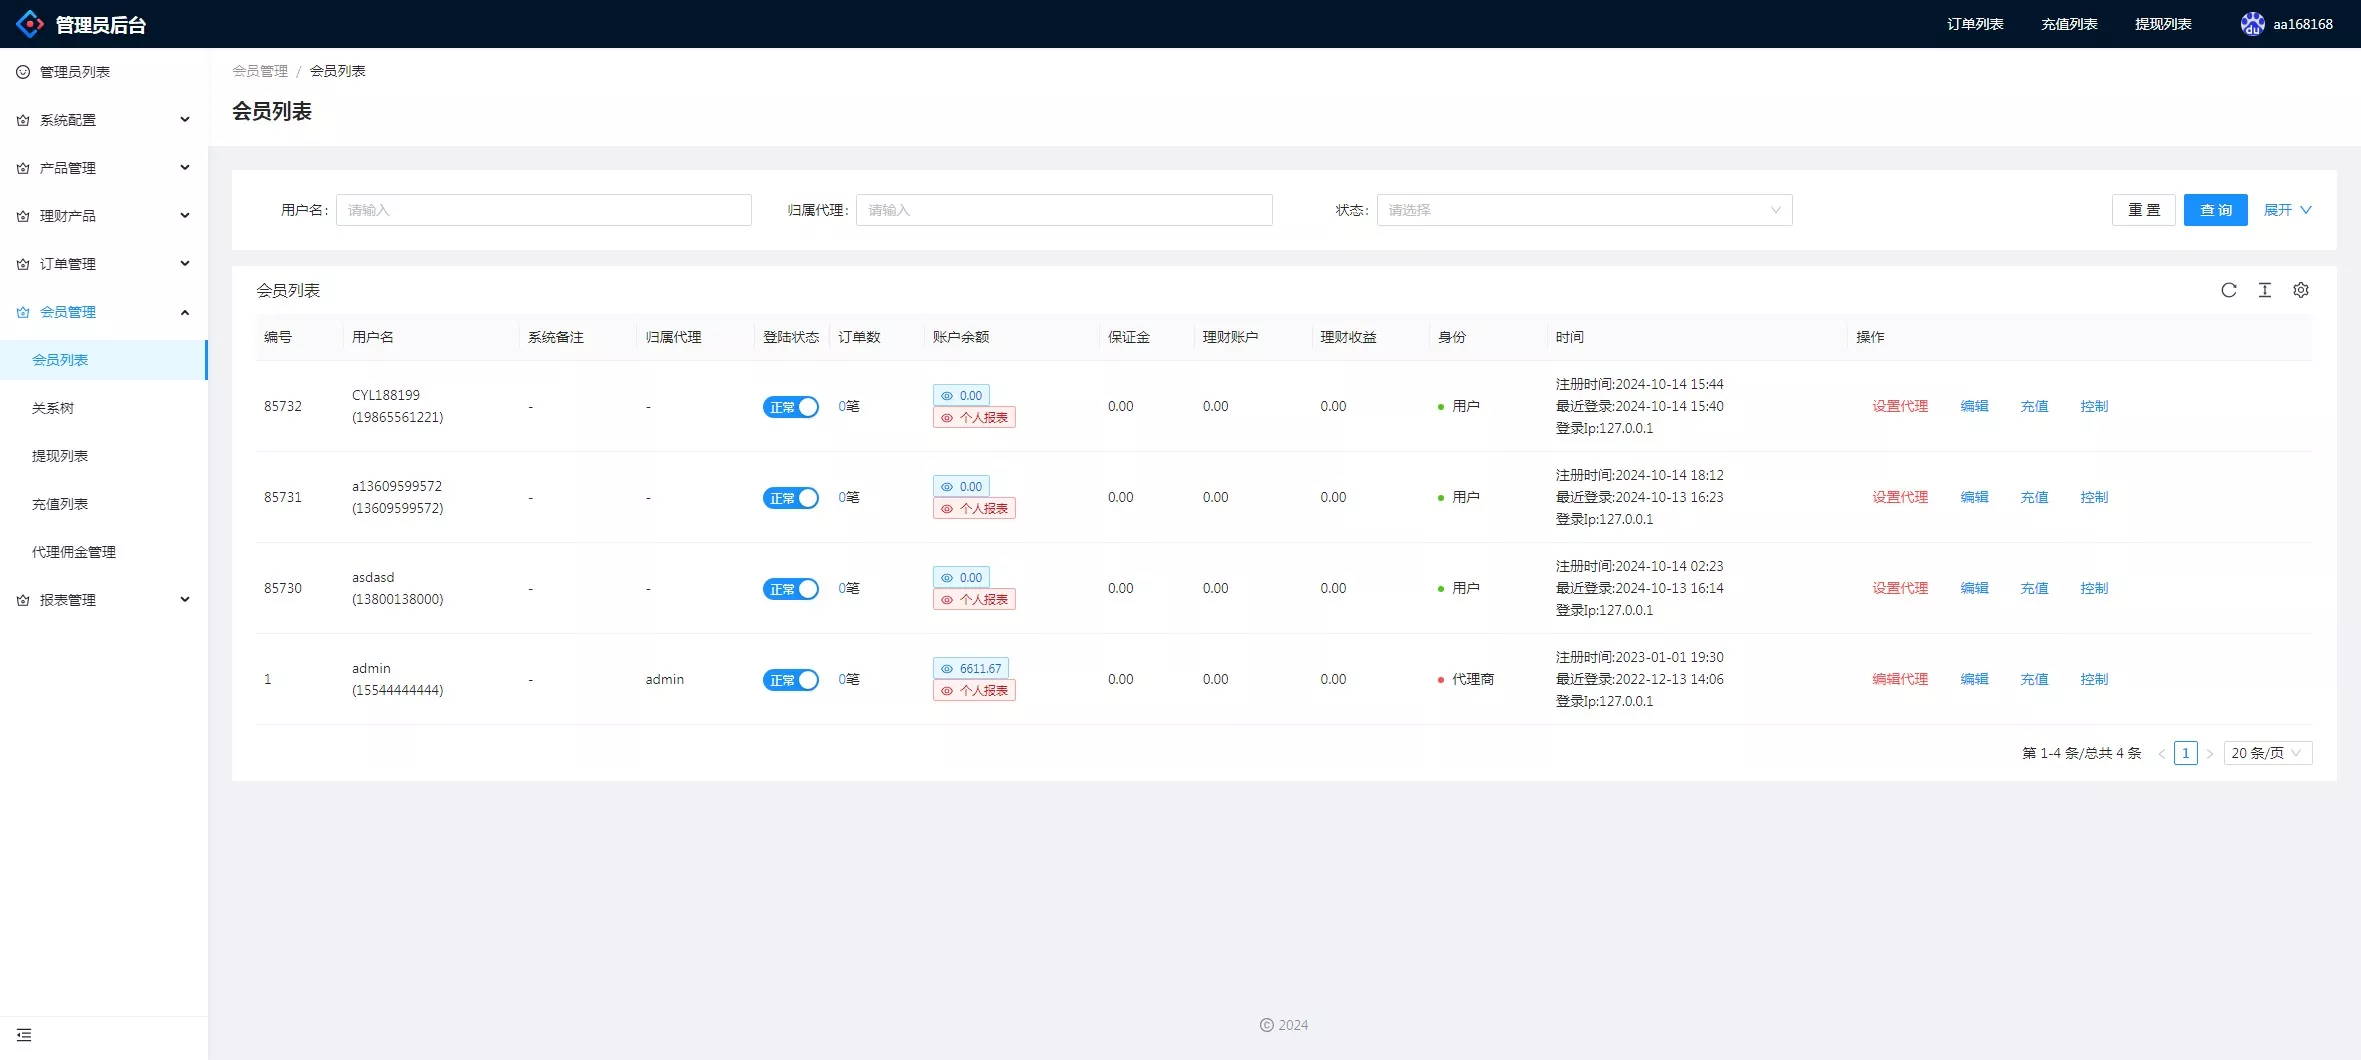Toggle the admin member's login status switch
Screen dimensions: 2361x1060
(790, 680)
